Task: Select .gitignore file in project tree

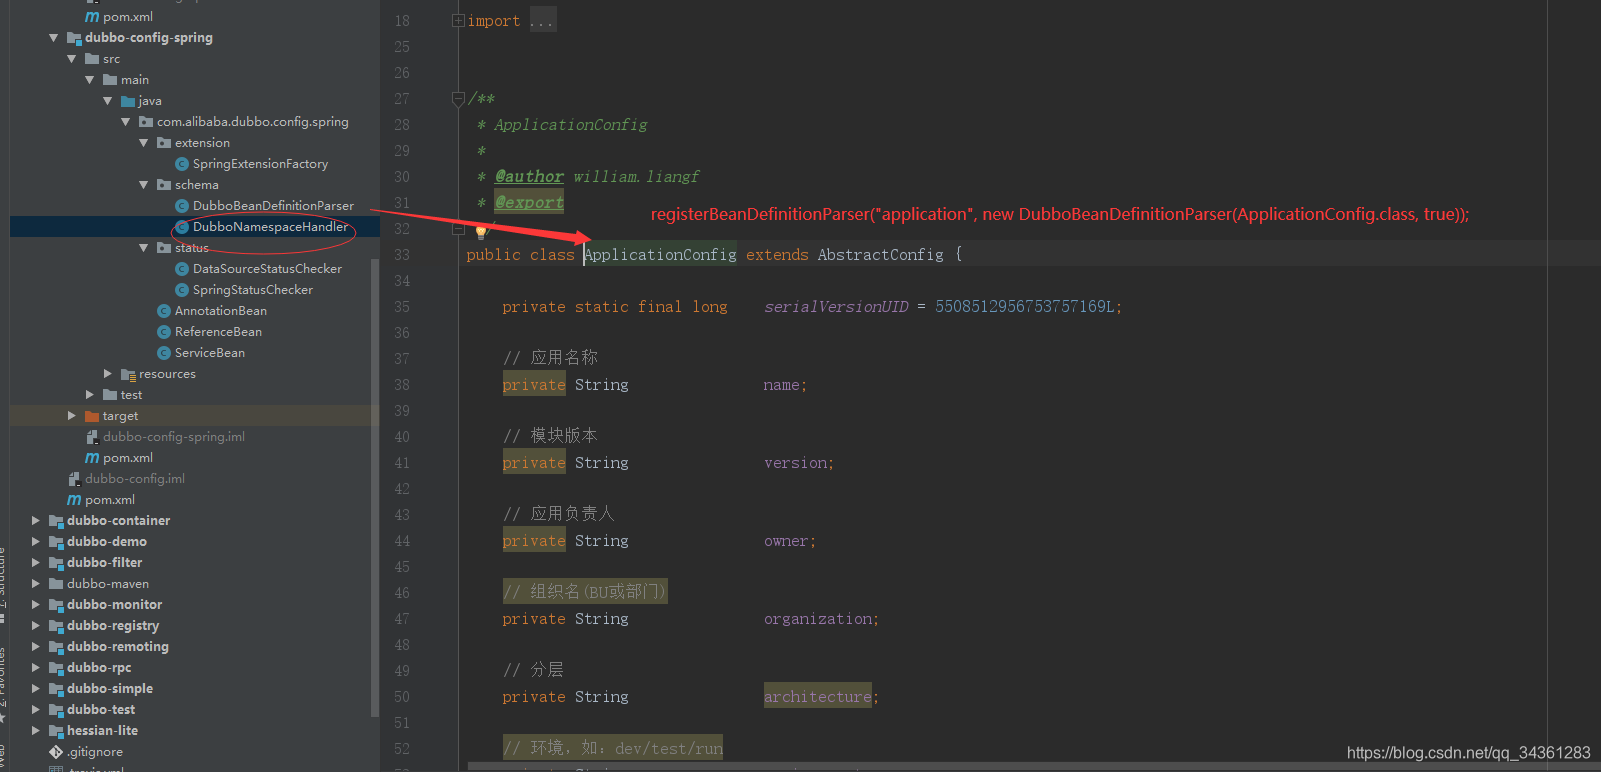Action: [95, 752]
